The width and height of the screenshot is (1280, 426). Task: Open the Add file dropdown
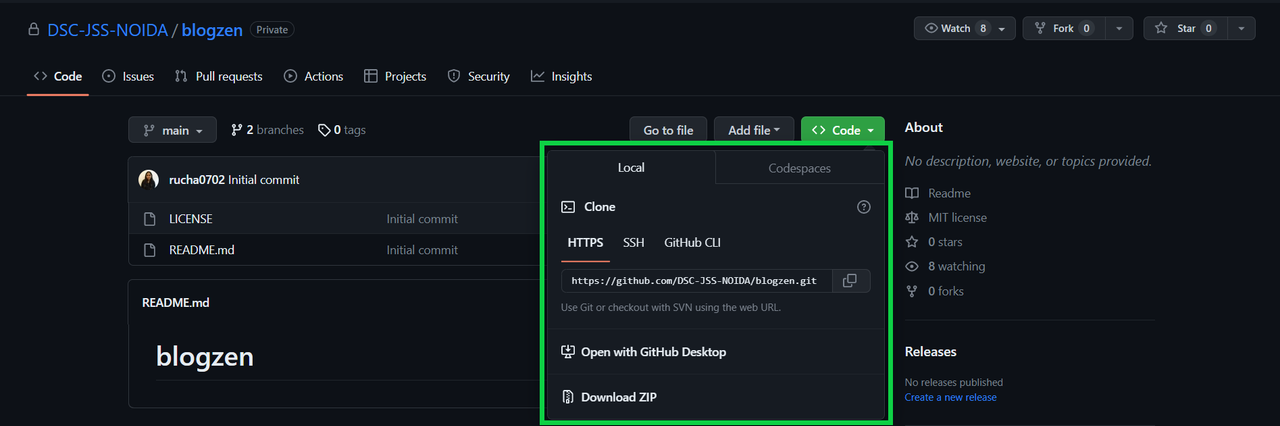754,130
